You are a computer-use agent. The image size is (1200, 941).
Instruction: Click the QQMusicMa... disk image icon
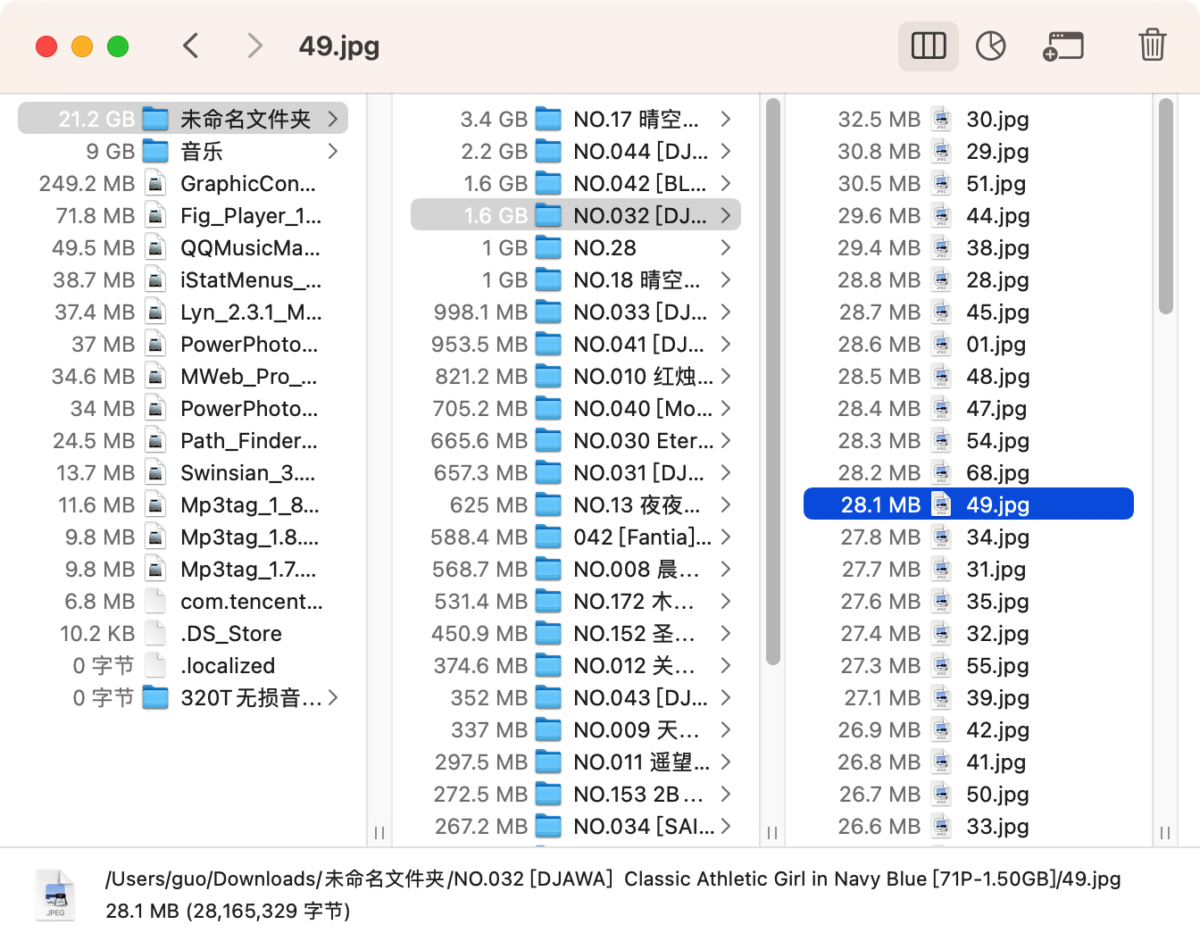[155, 247]
